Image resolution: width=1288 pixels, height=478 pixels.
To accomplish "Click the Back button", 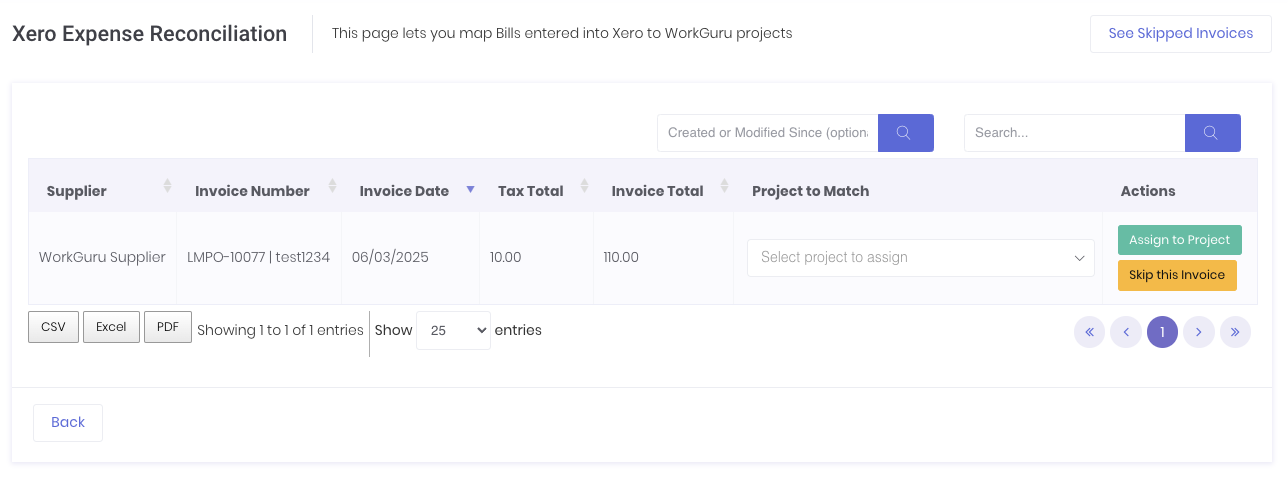I will point(68,422).
